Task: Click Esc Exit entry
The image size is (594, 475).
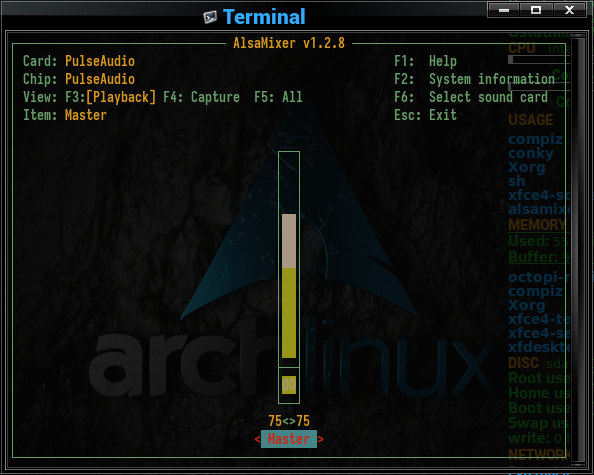Action: 425,115
